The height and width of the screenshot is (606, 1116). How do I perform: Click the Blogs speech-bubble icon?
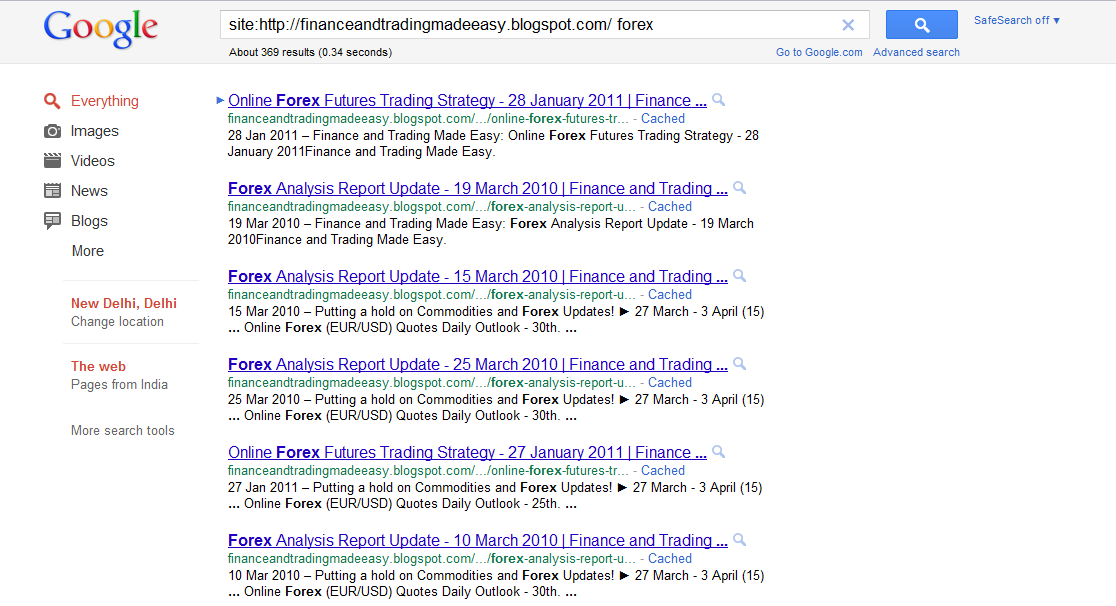pyautogui.click(x=52, y=220)
